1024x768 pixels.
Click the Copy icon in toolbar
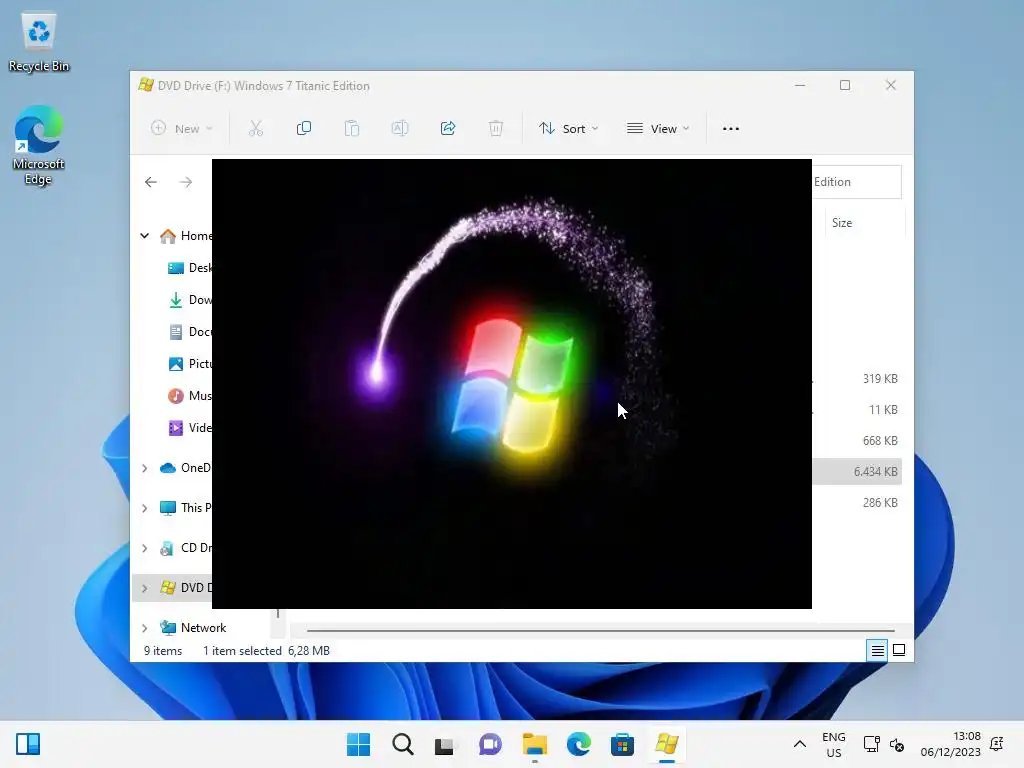point(304,129)
